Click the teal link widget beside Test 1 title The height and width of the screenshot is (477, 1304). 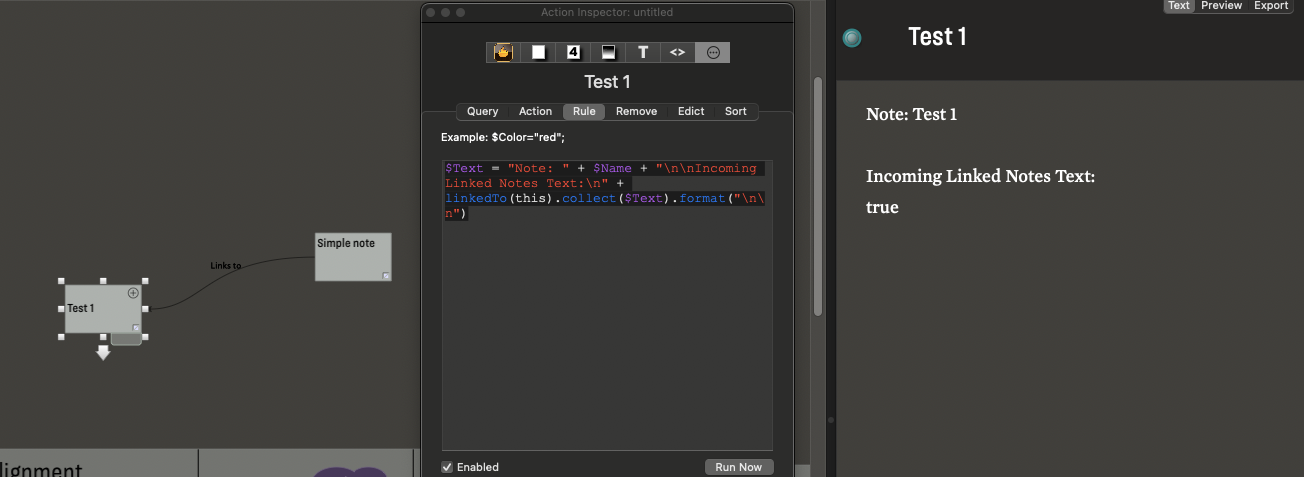click(x=852, y=38)
